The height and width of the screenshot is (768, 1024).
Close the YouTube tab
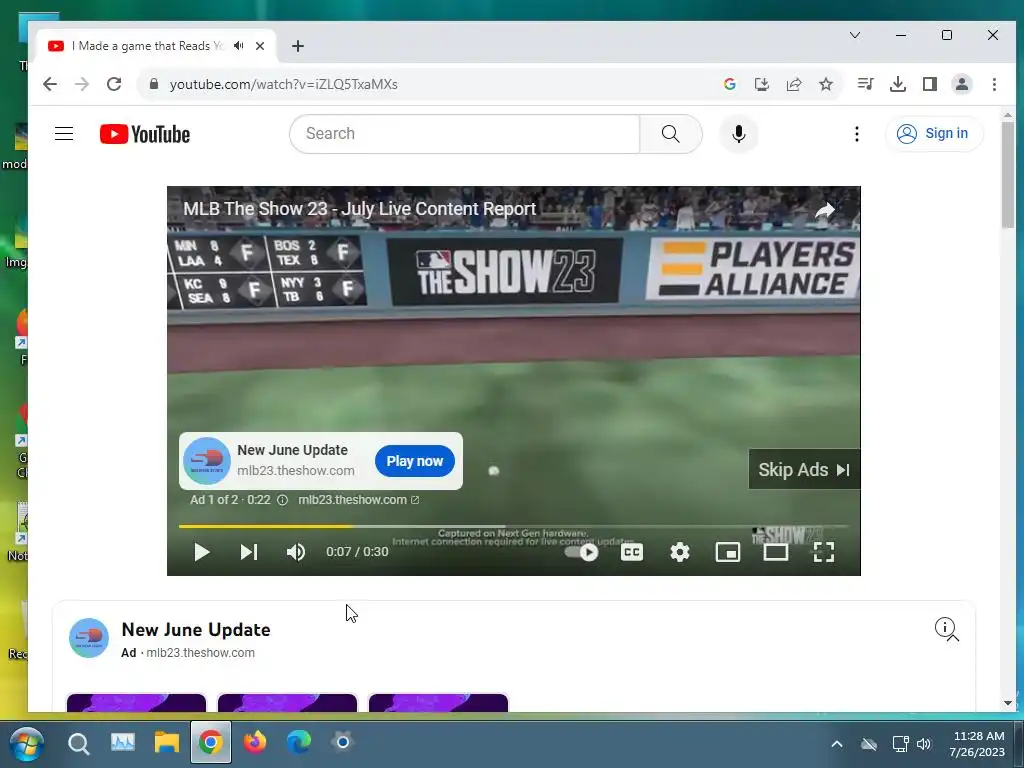[x=260, y=46]
